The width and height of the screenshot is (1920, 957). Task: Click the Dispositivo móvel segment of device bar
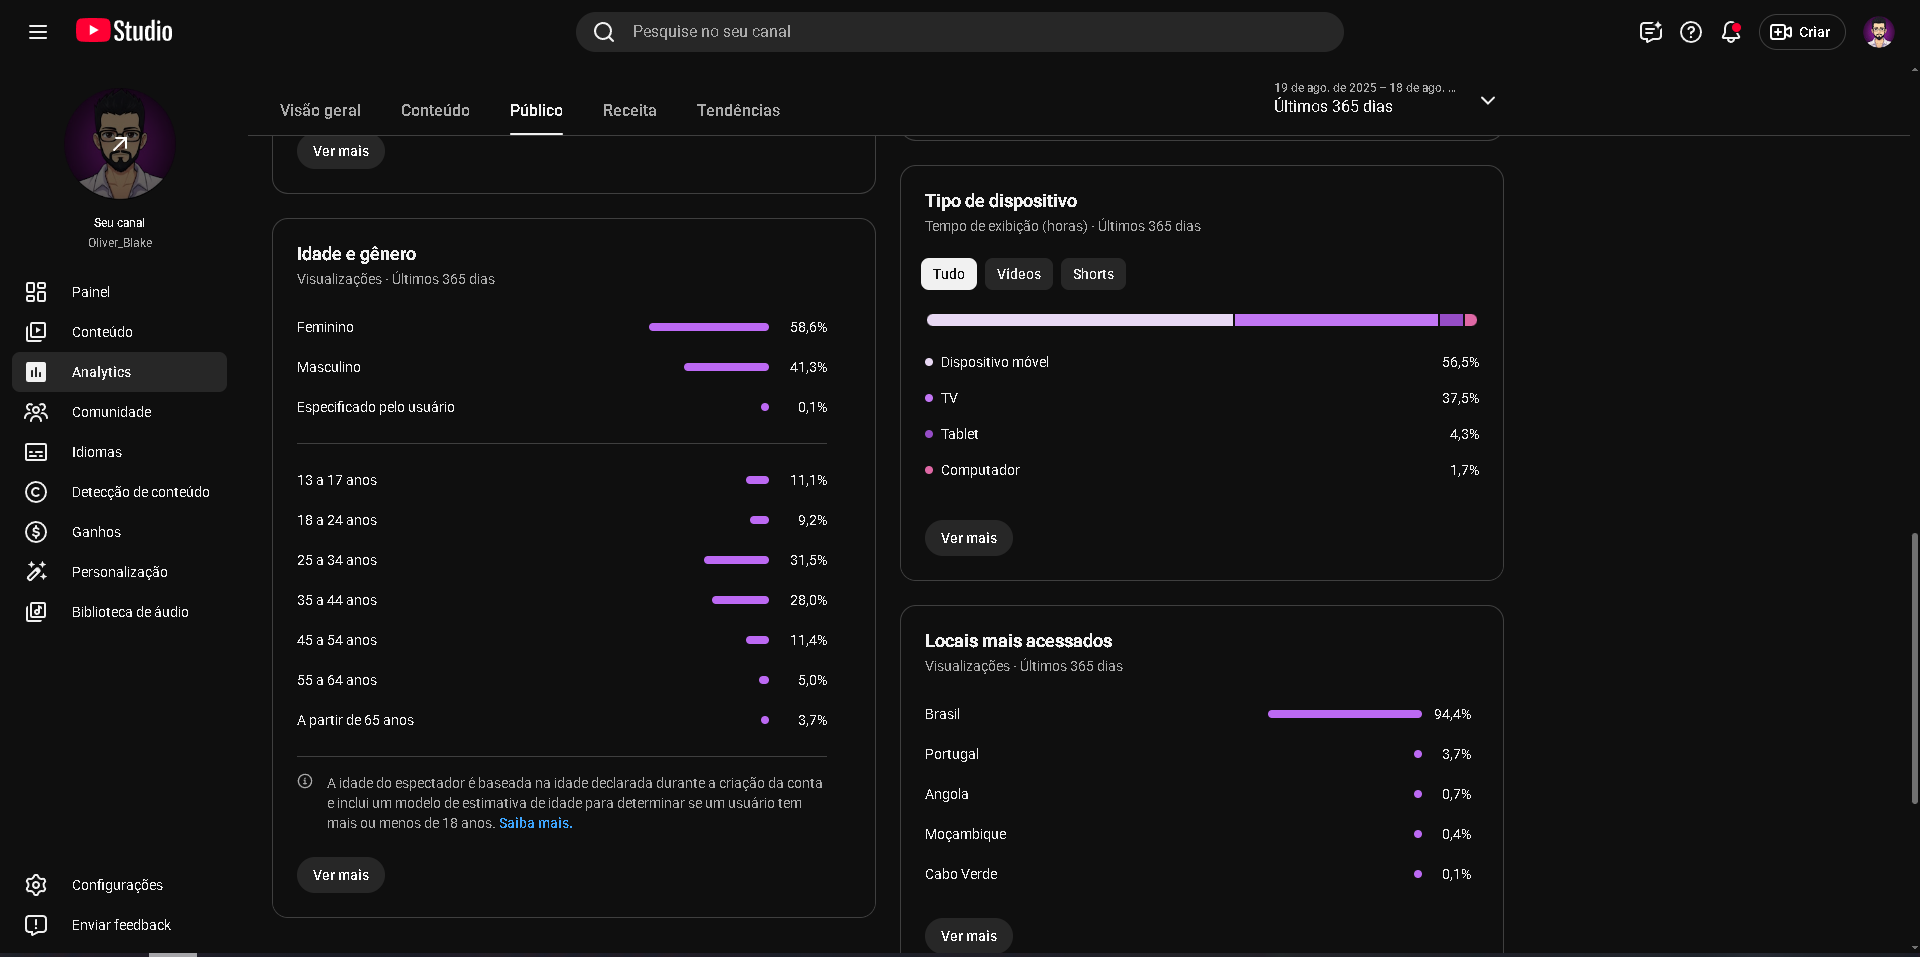pos(1080,320)
